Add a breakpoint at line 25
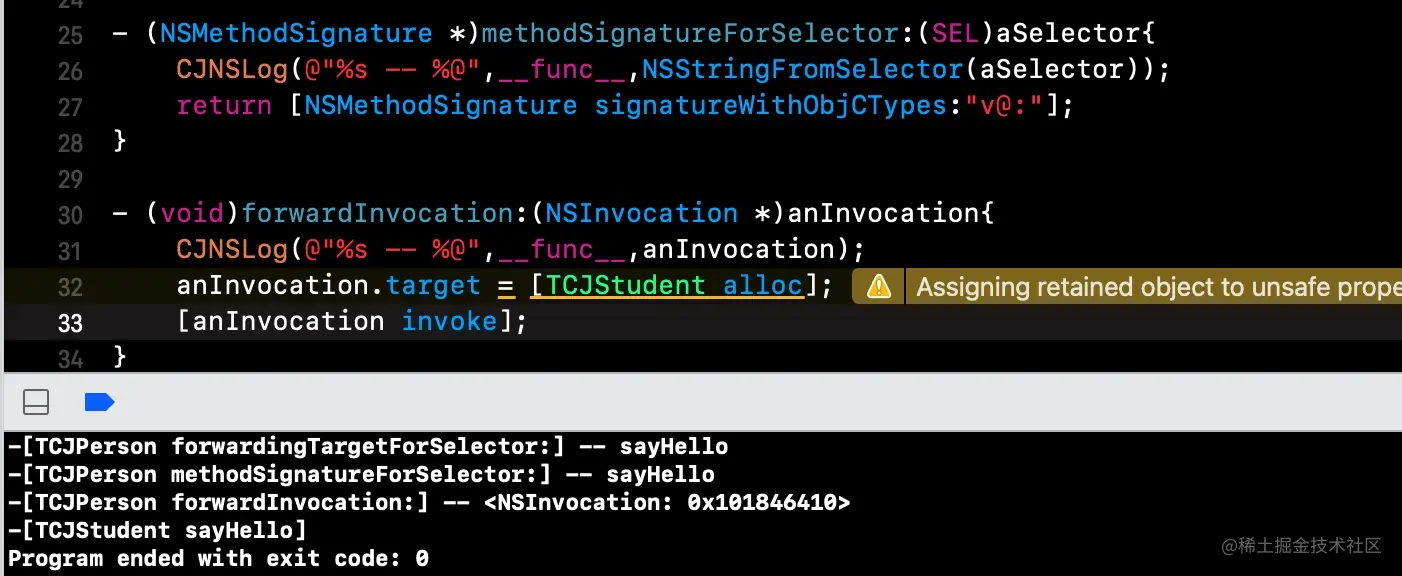The image size is (1402, 576). pos(70,34)
